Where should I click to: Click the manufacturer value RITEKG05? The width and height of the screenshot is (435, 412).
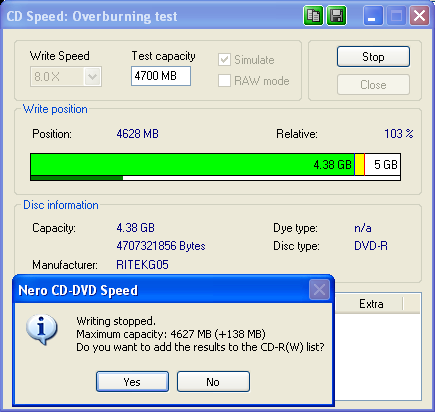coord(142,265)
